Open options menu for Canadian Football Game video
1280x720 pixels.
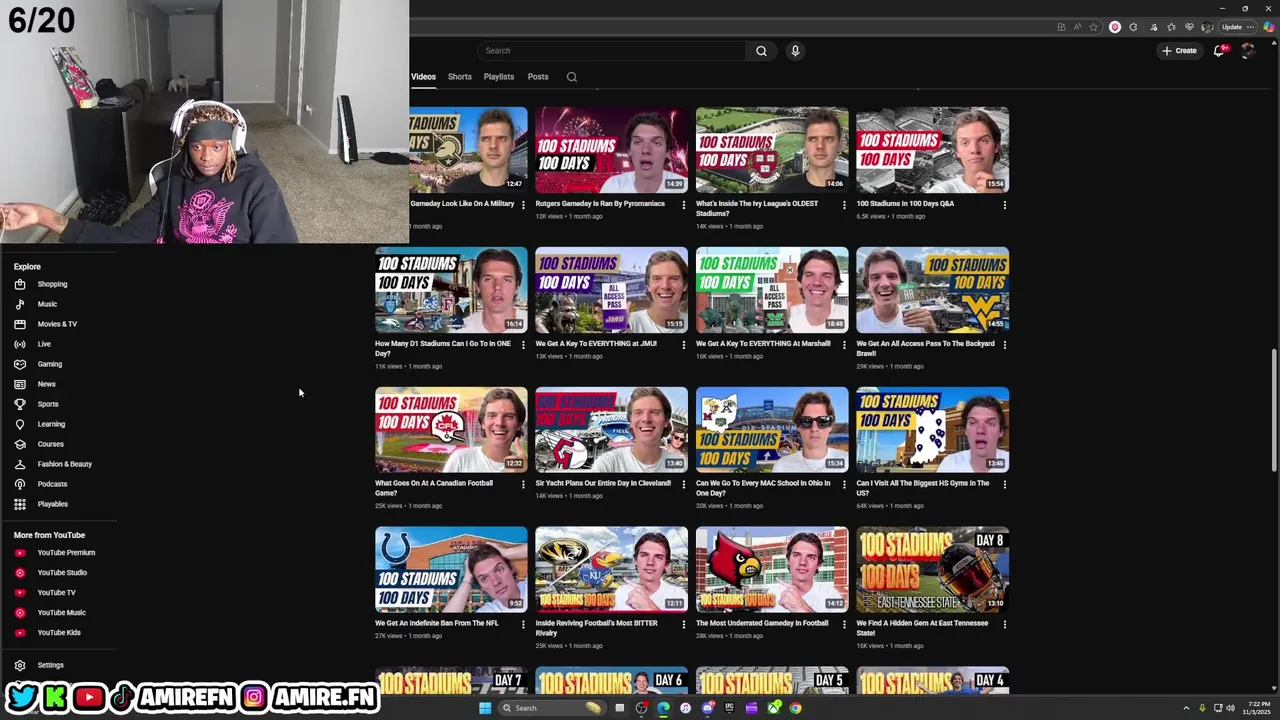[x=523, y=485]
